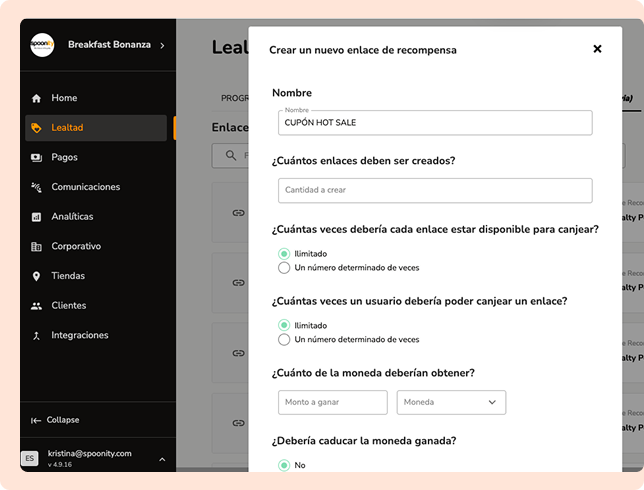Screen dimensions: 644x490
Task: Click the Nombre field with CUPÓN HOT SALE
Action: click(435, 122)
